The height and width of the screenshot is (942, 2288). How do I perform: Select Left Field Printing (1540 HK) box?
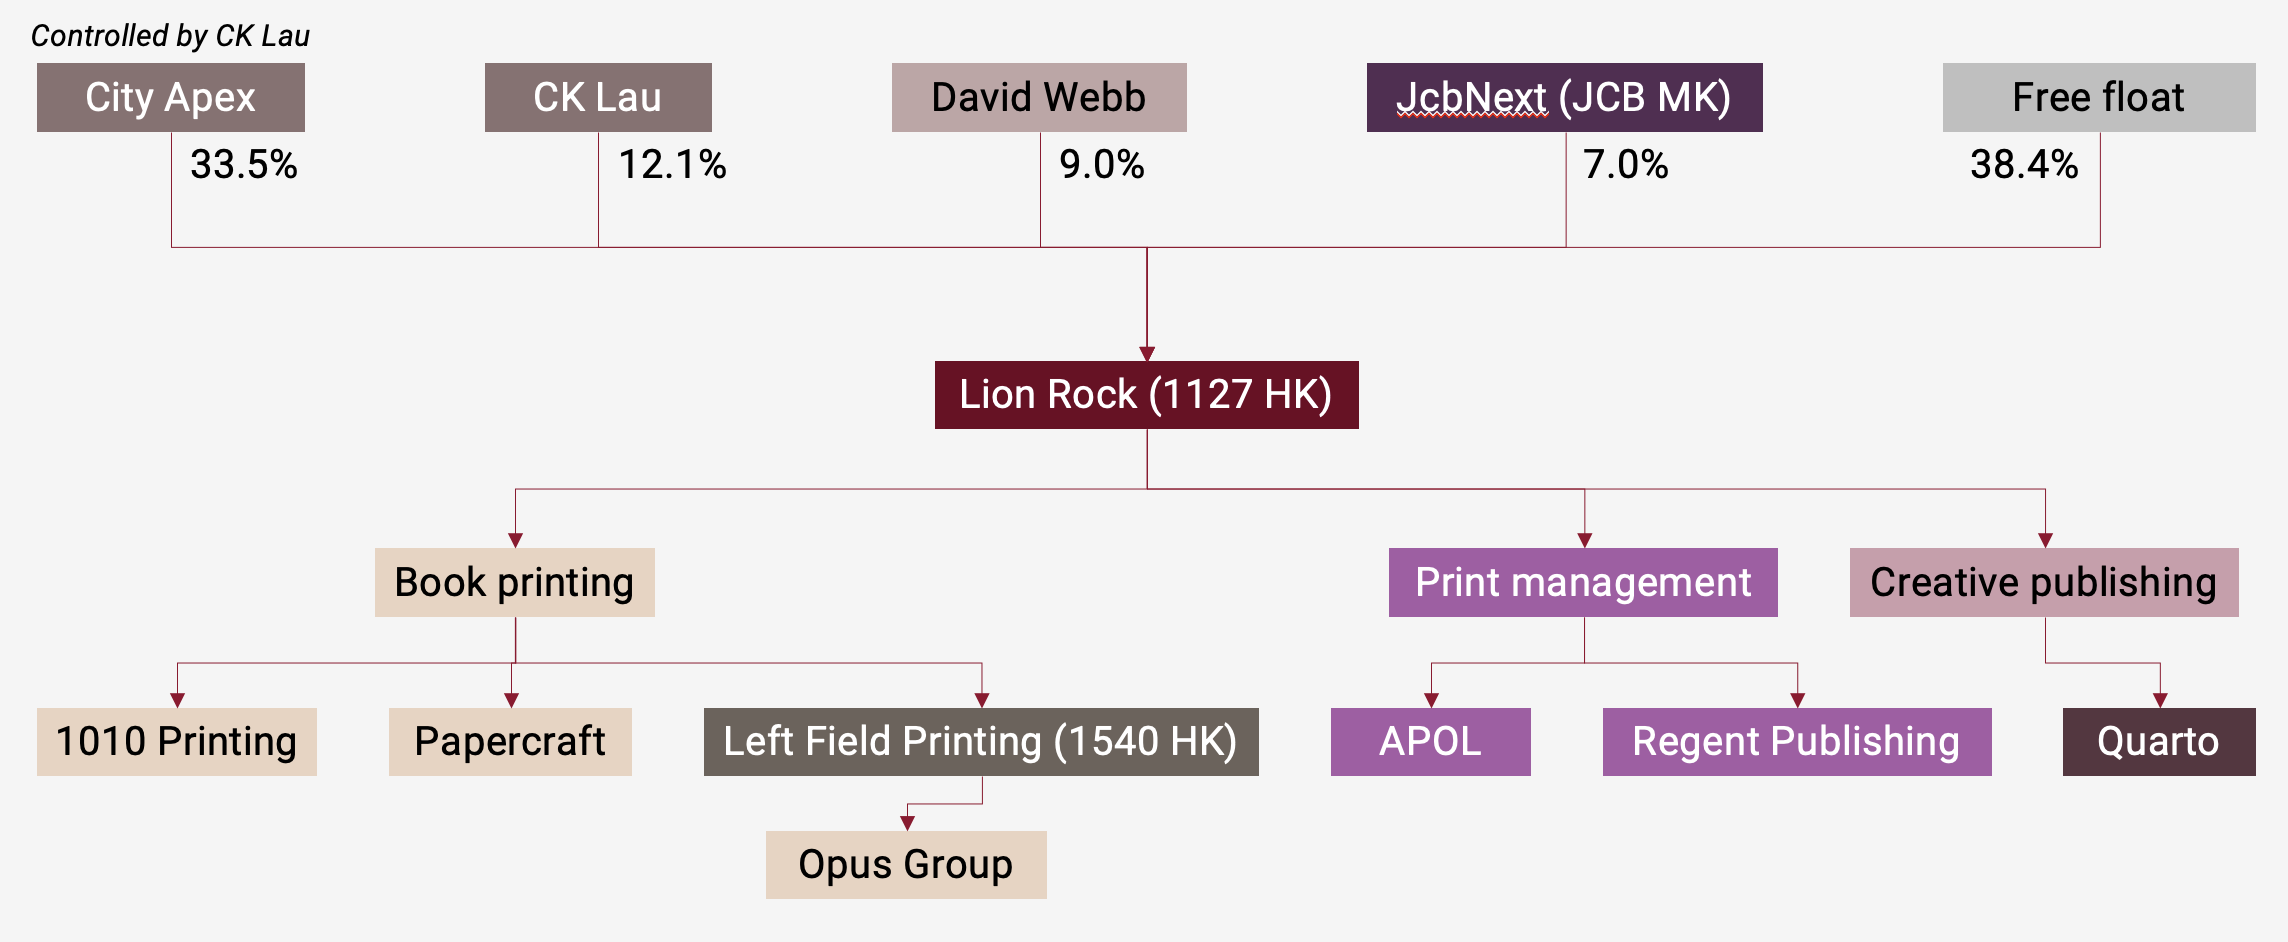(980, 742)
